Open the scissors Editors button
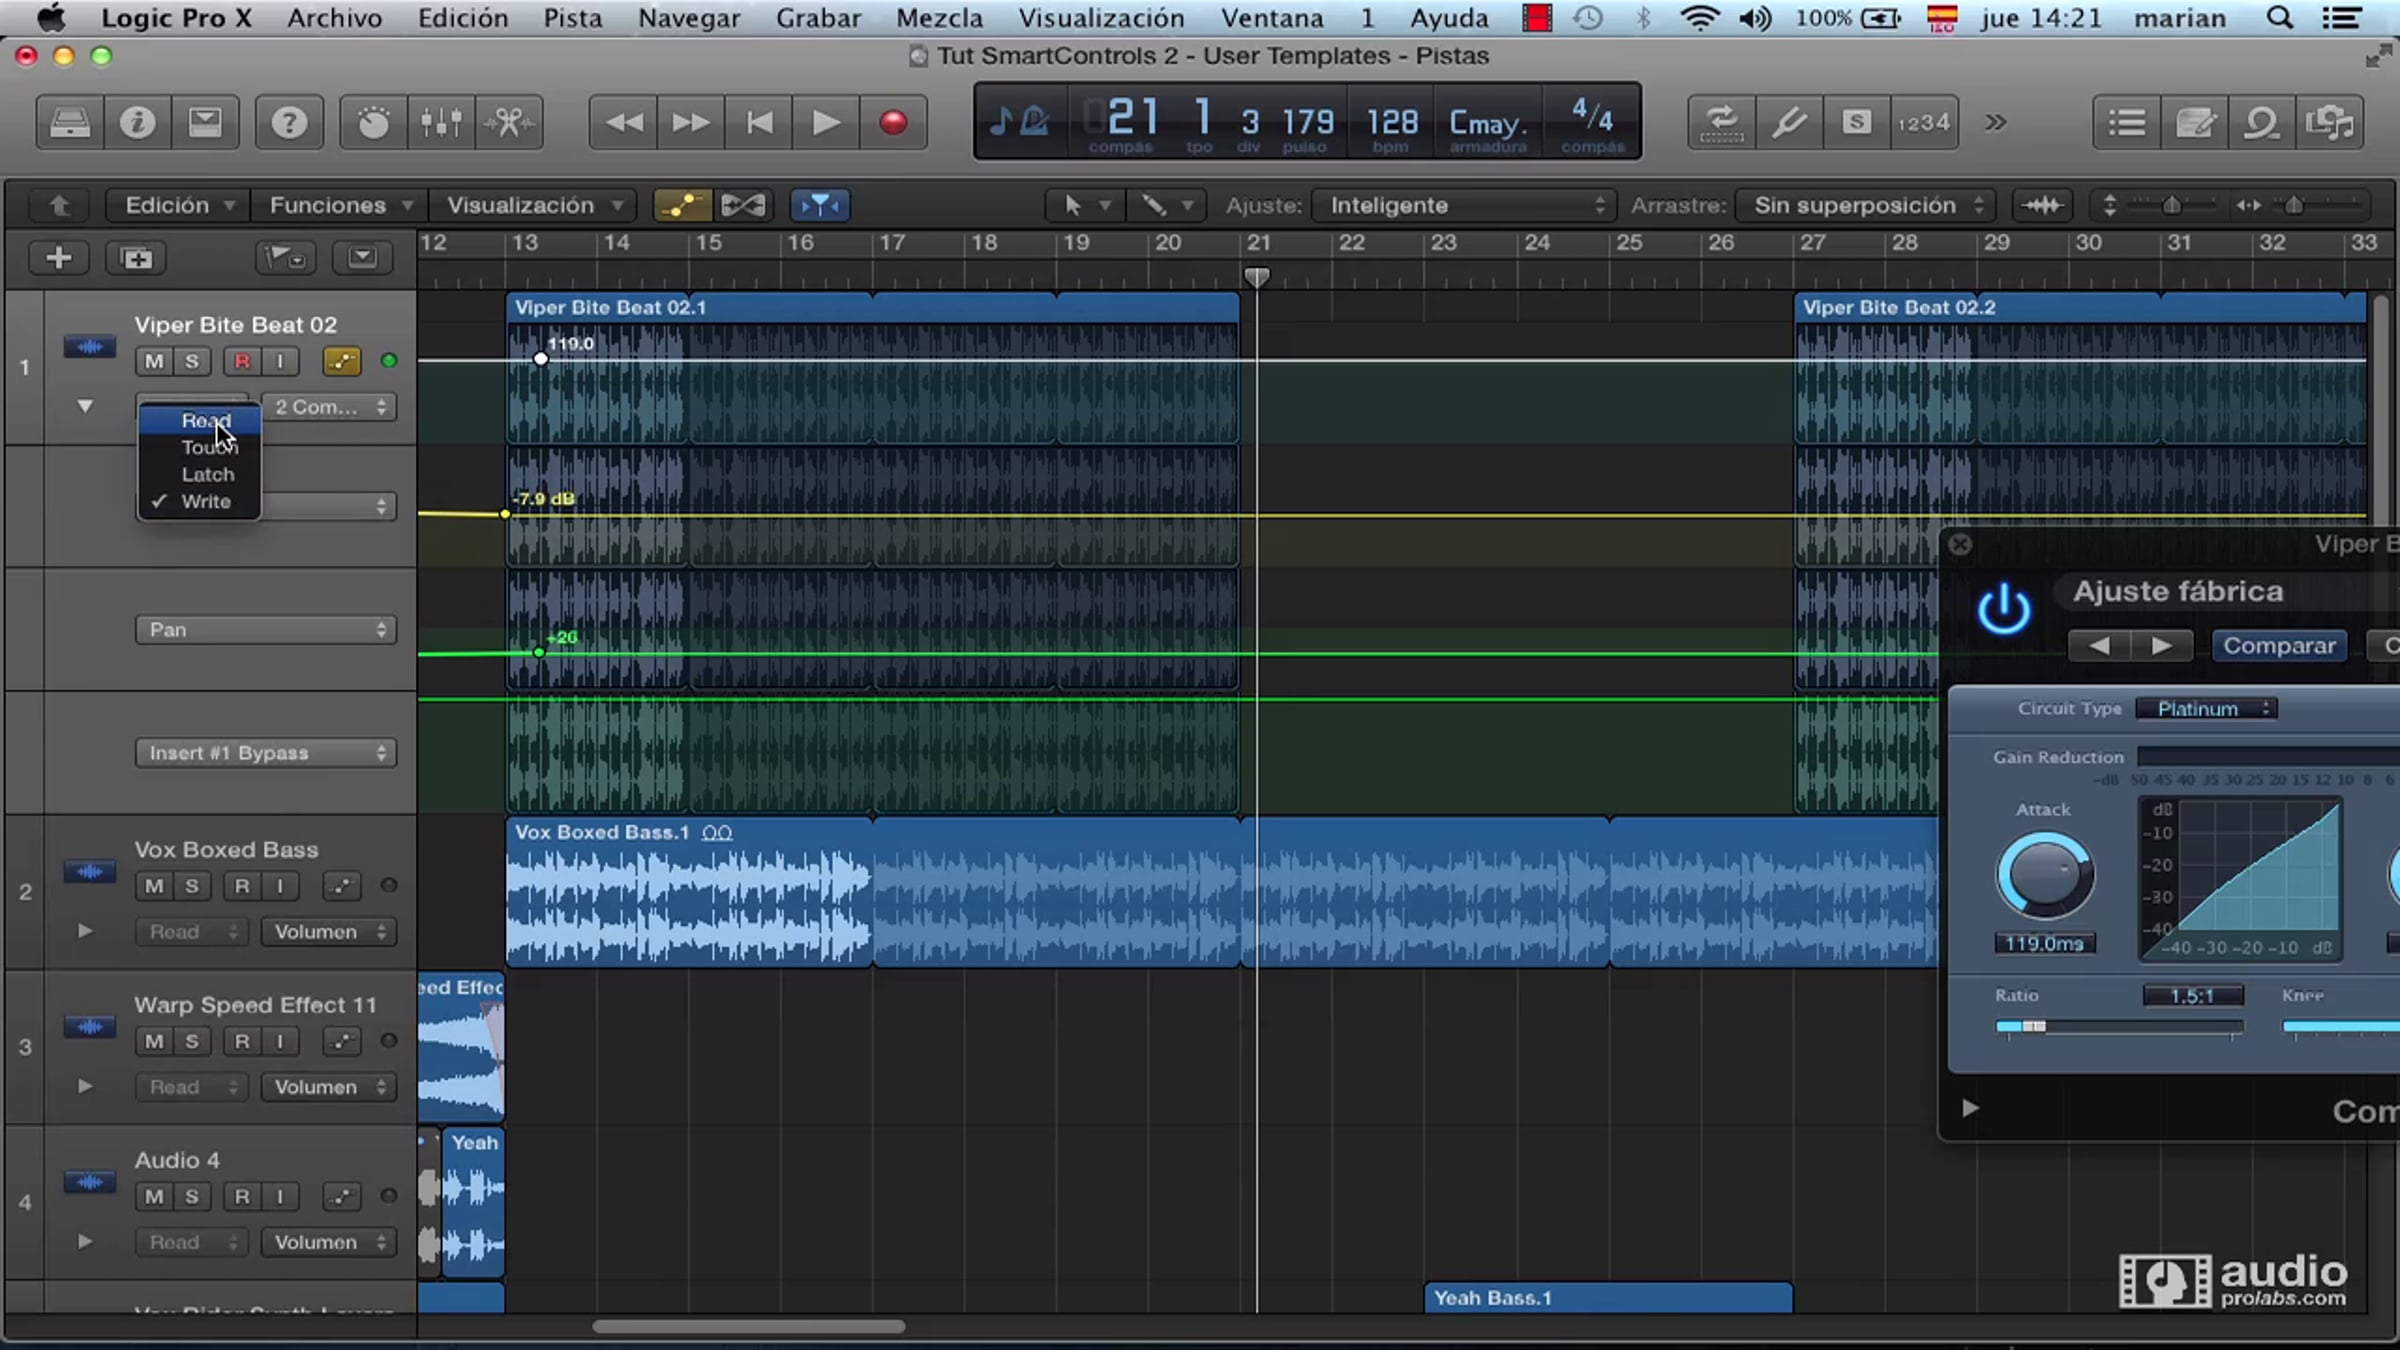The height and width of the screenshot is (1350, 2400). click(x=509, y=122)
